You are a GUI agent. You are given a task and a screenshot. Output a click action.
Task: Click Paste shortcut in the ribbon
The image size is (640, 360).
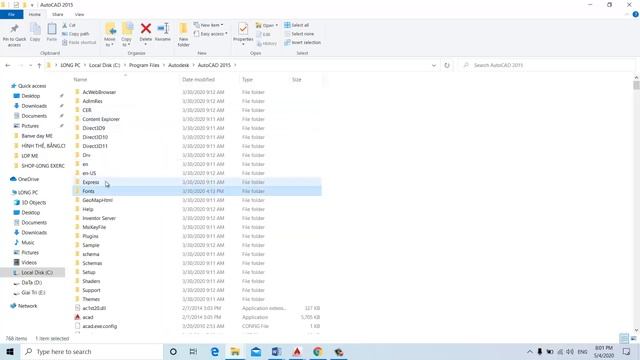pos(79,42)
